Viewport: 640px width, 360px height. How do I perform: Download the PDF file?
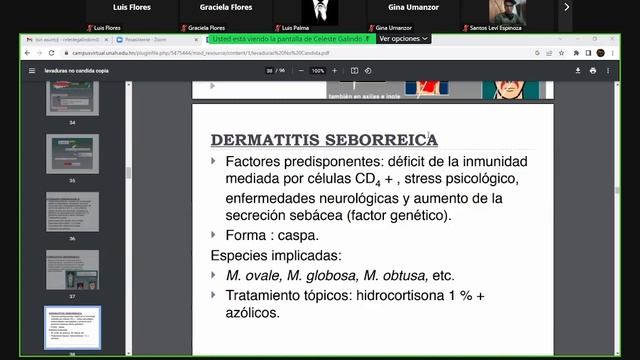[x=578, y=71]
